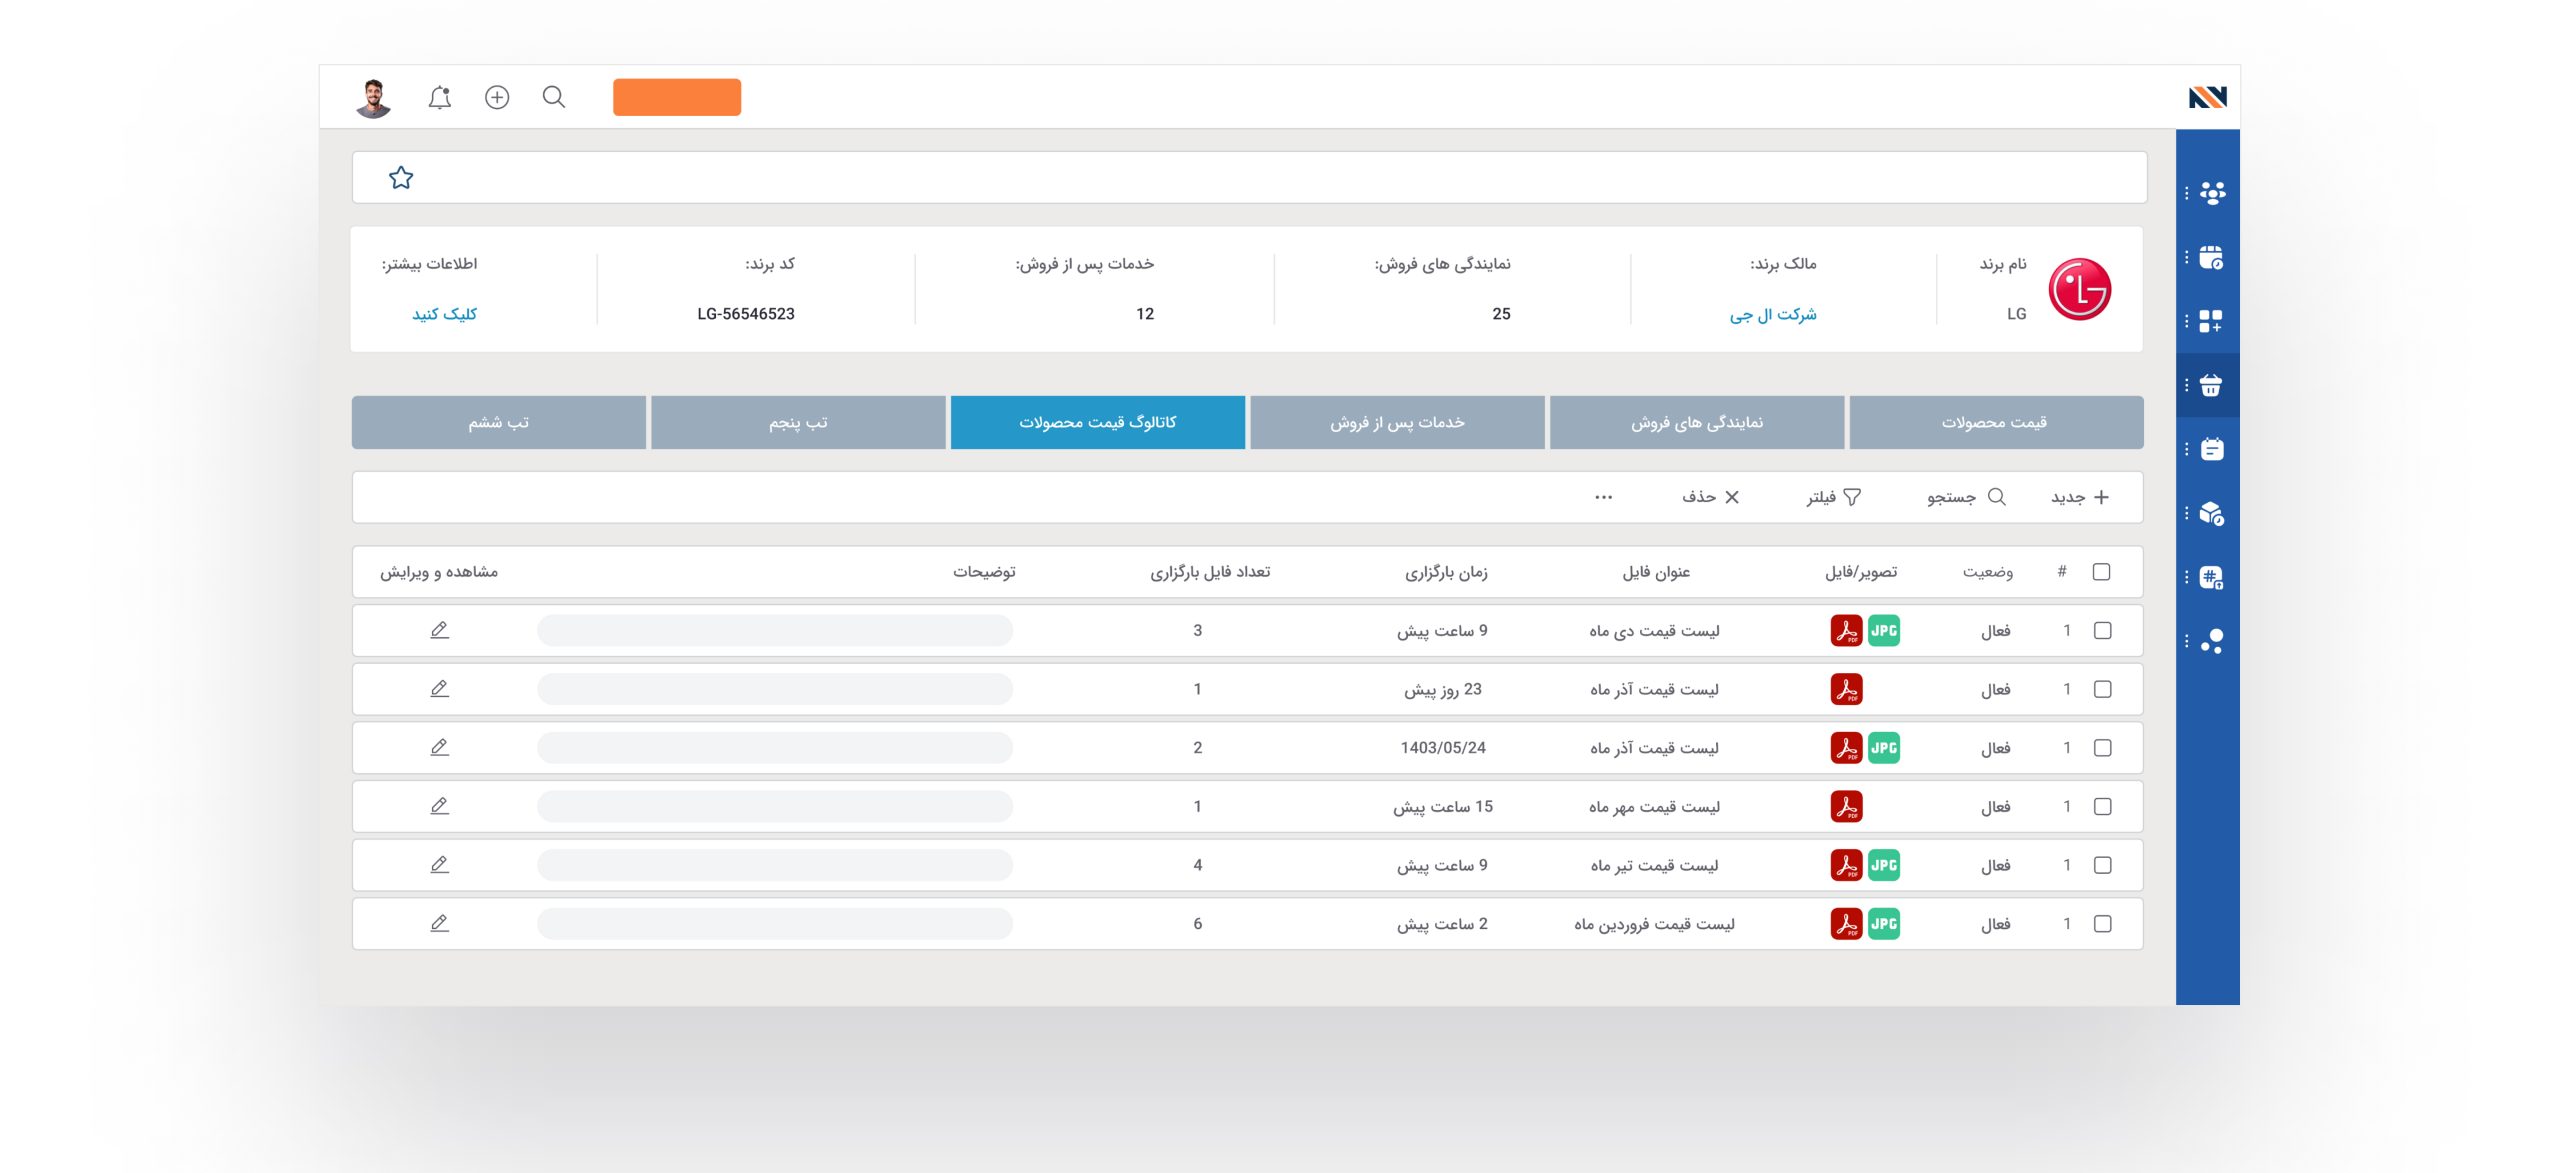Click the search magnifier in top bar

554,97
